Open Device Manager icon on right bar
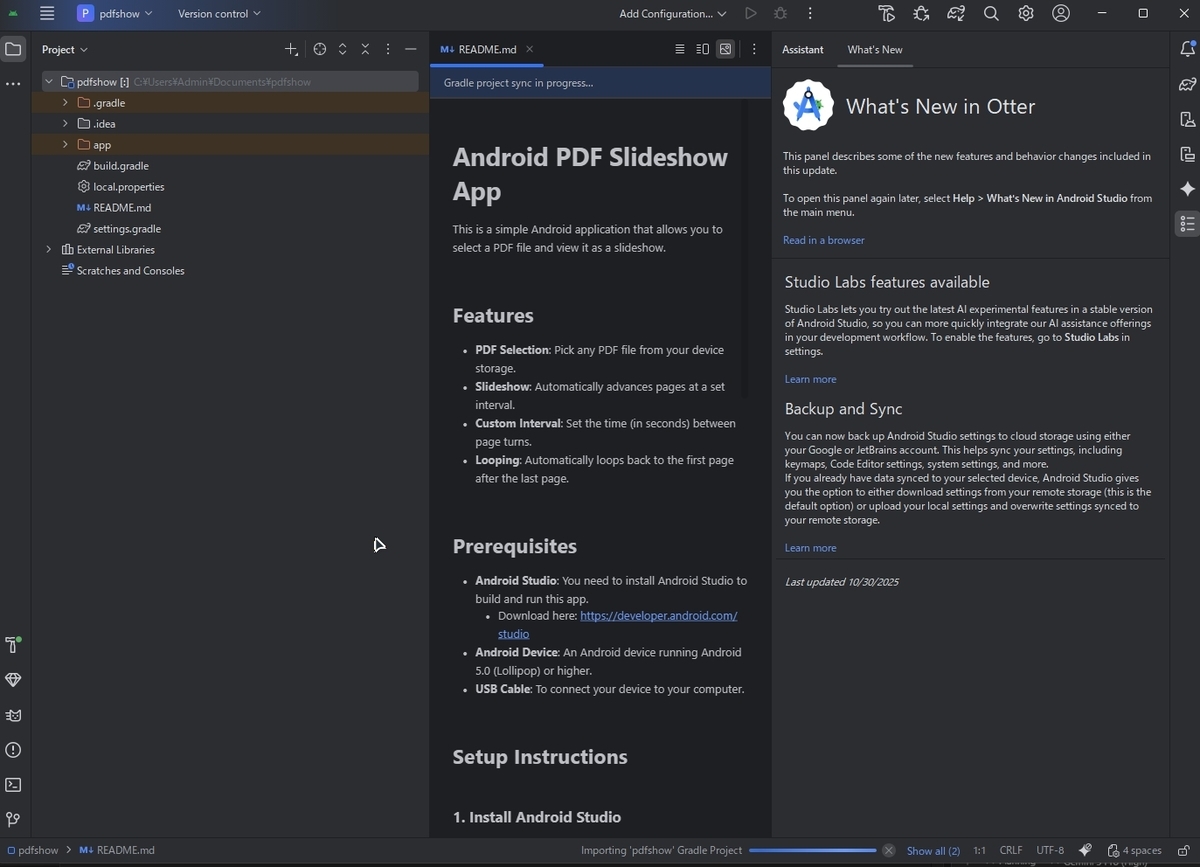Viewport: 1200px width, 867px height. [x=1187, y=120]
